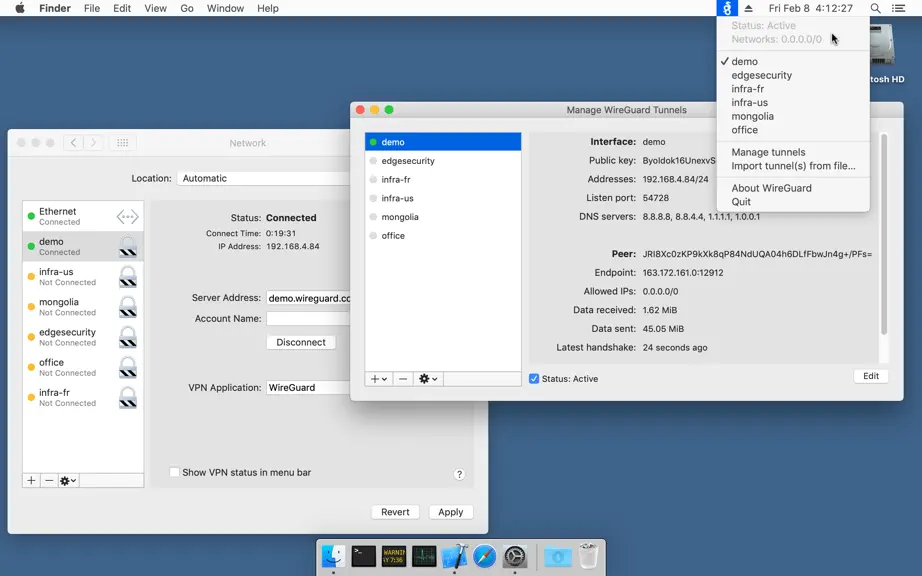
Task: Show all preferences grid icon in Network
Action: pyautogui.click(x=122, y=143)
